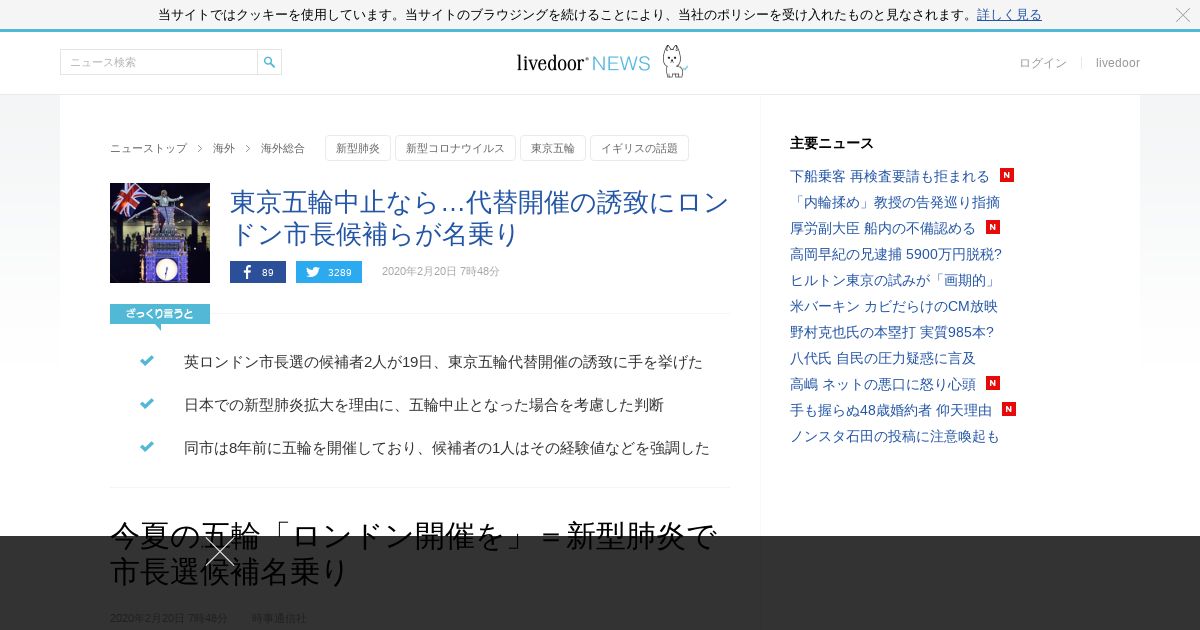Share article on Facebook (89)
Screen dimensions: 1200x630
point(258,272)
